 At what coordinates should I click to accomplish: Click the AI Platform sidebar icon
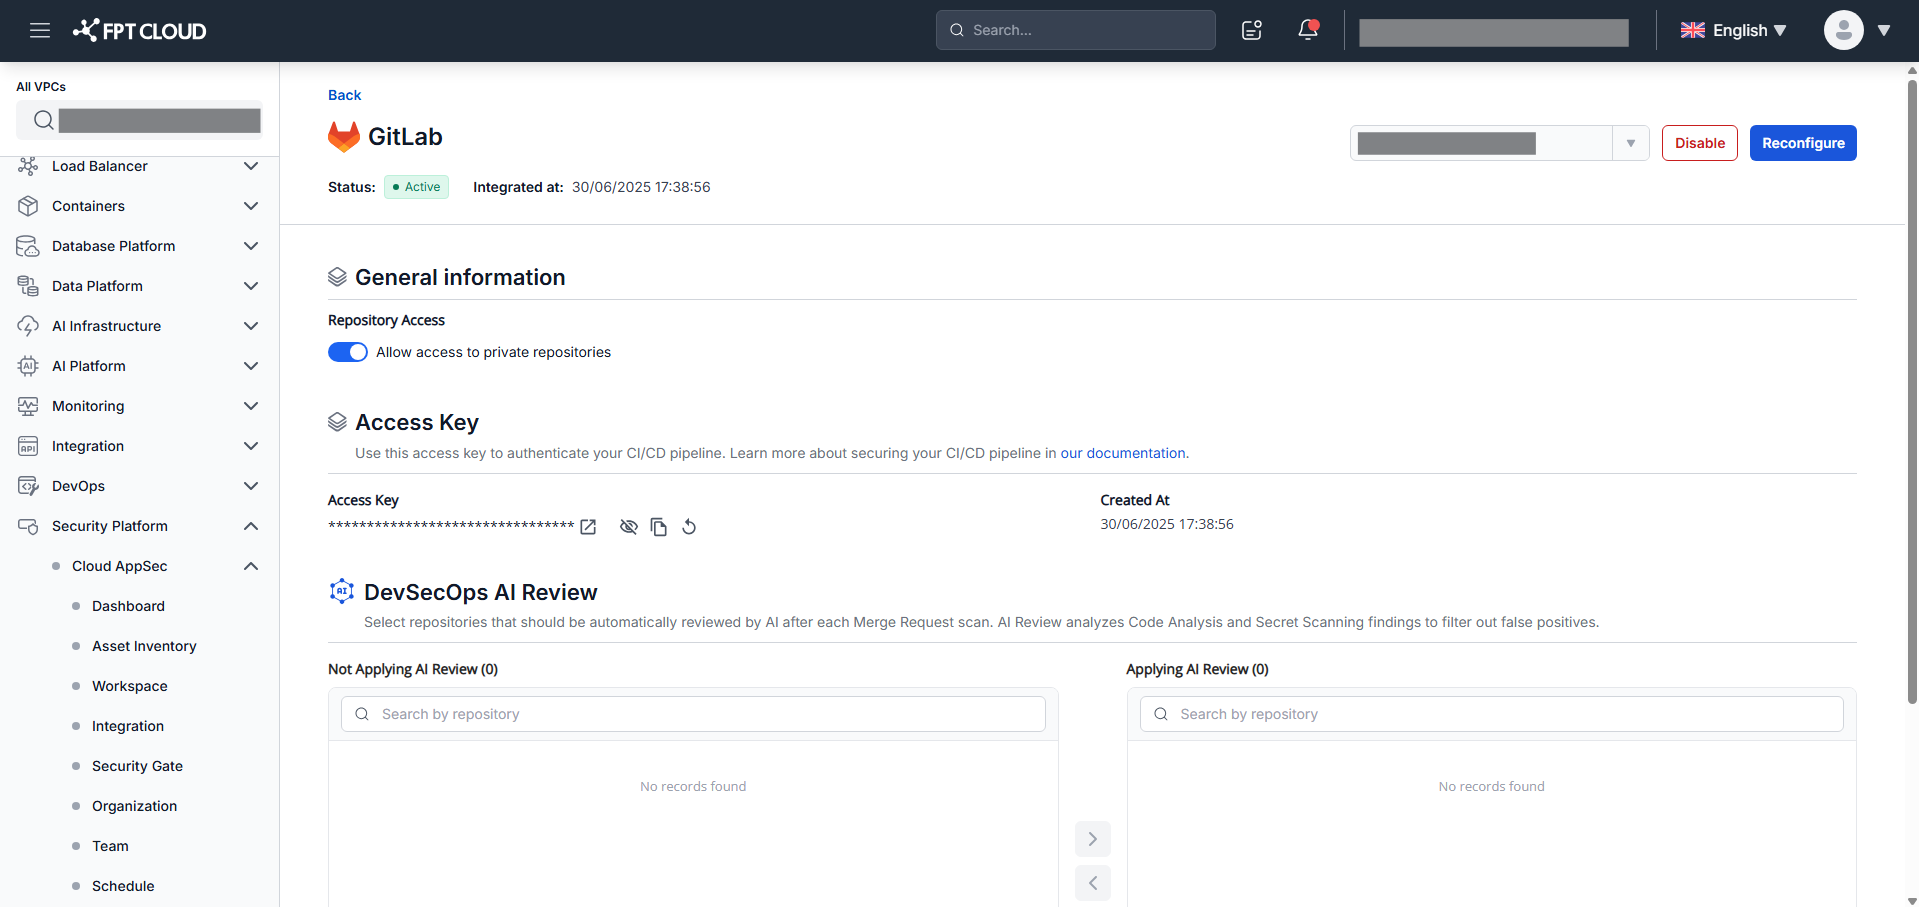pyautogui.click(x=28, y=366)
